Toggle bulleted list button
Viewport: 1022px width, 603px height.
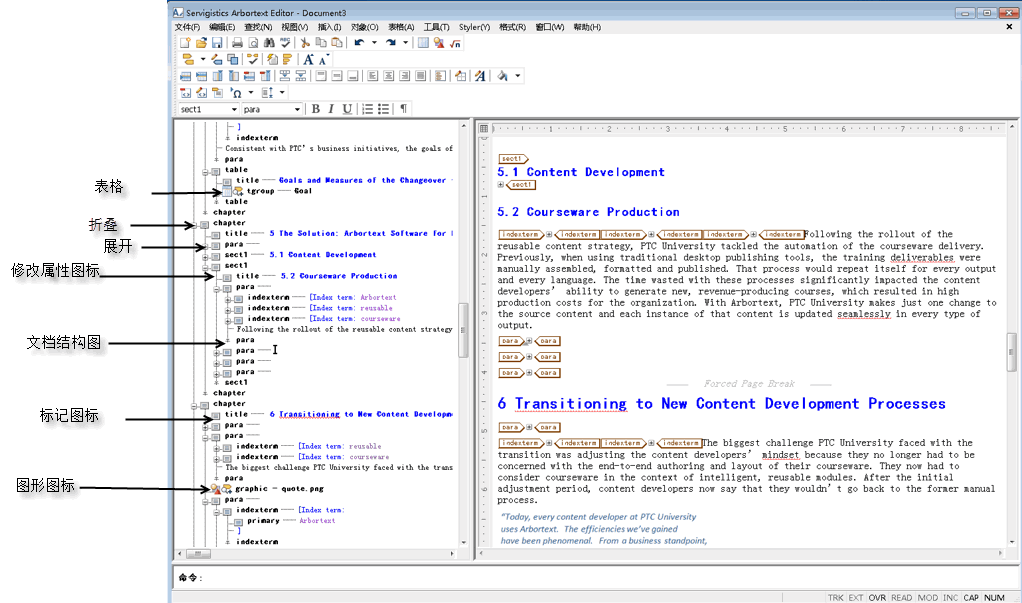point(383,109)
